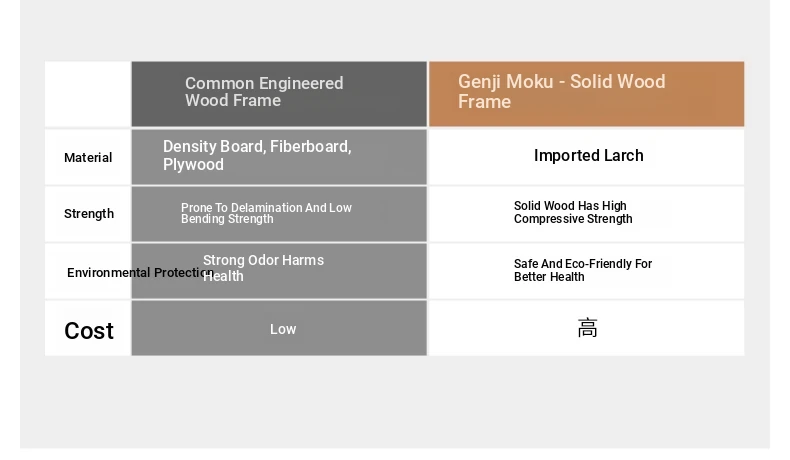Click the Material row label
790x460 pixels.
pyautogui.click(x=88, y=158)
